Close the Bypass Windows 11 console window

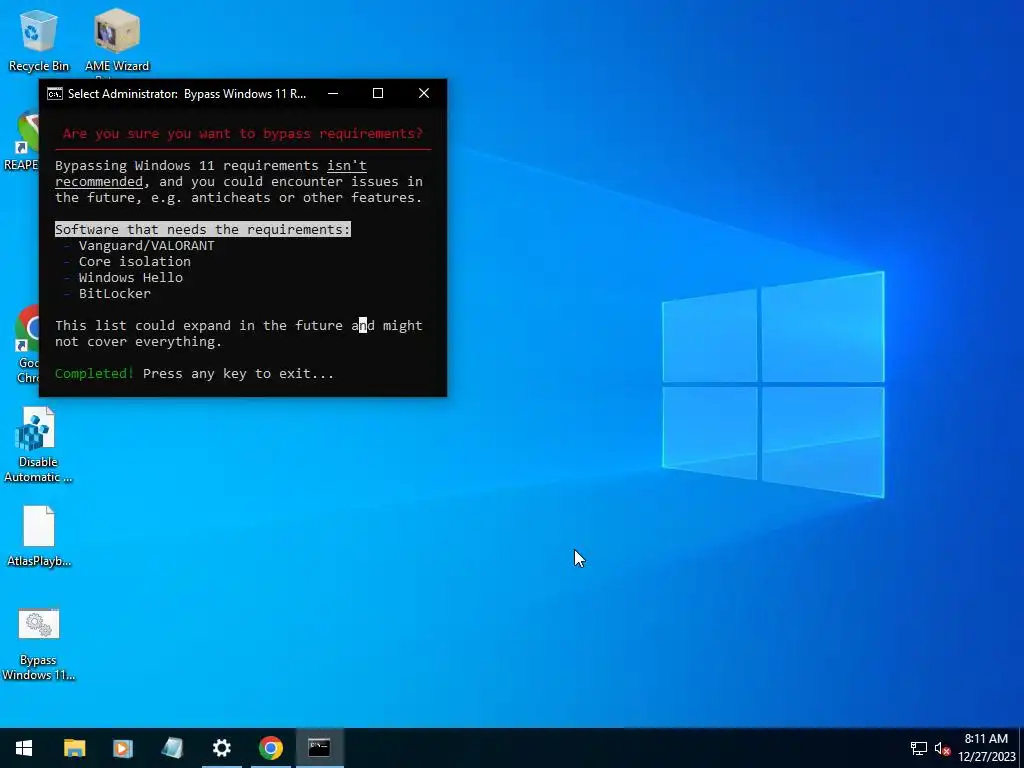[x=424, y=93]
